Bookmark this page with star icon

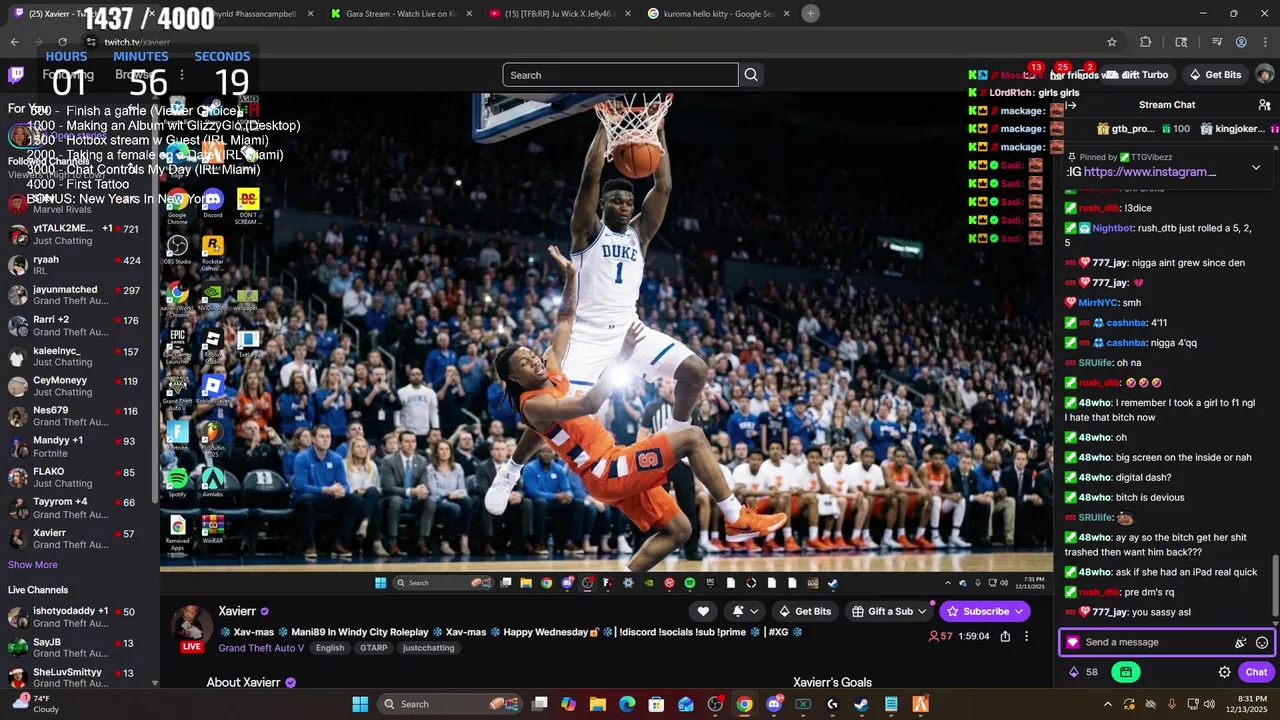(x=1111, y=42)
